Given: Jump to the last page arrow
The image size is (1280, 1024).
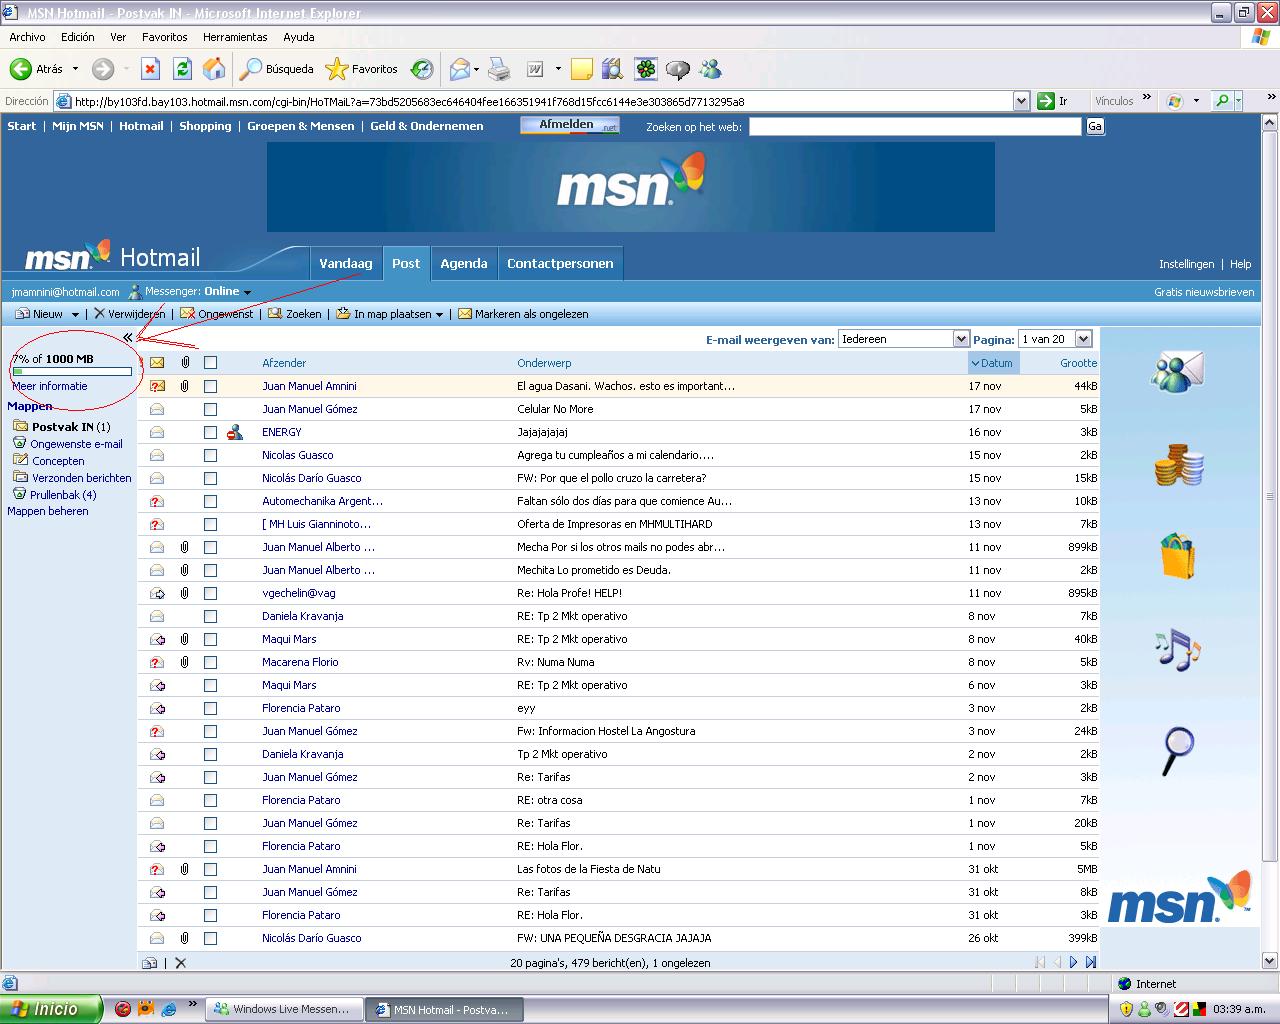Looking at the screenshot, I should click(x=1090, y=962).
